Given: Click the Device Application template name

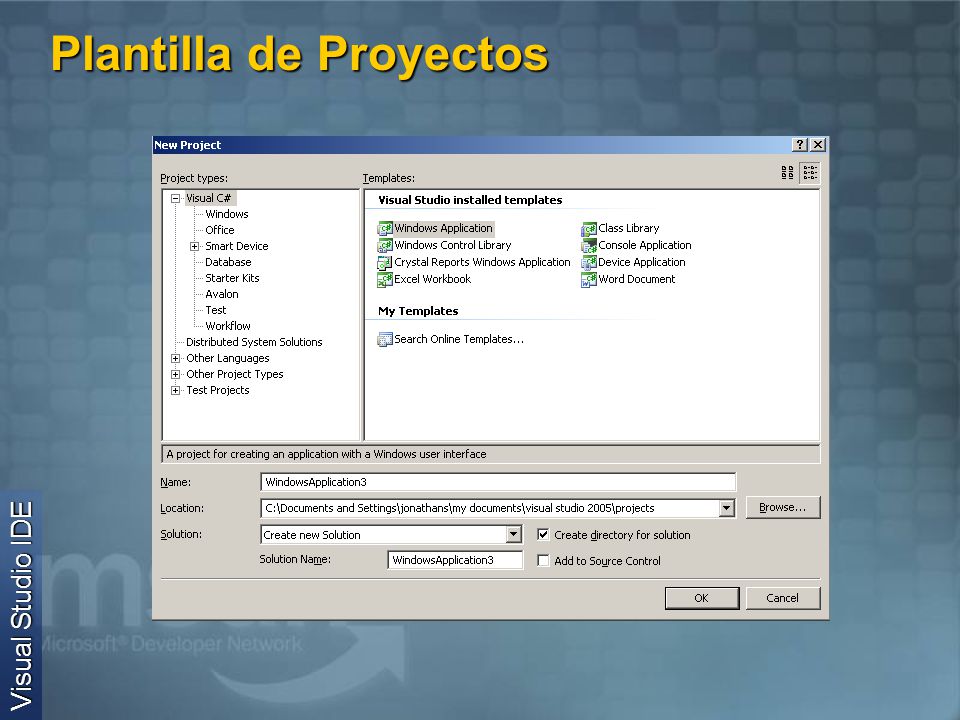Looking at the screenshot, I should coord(642,263).
